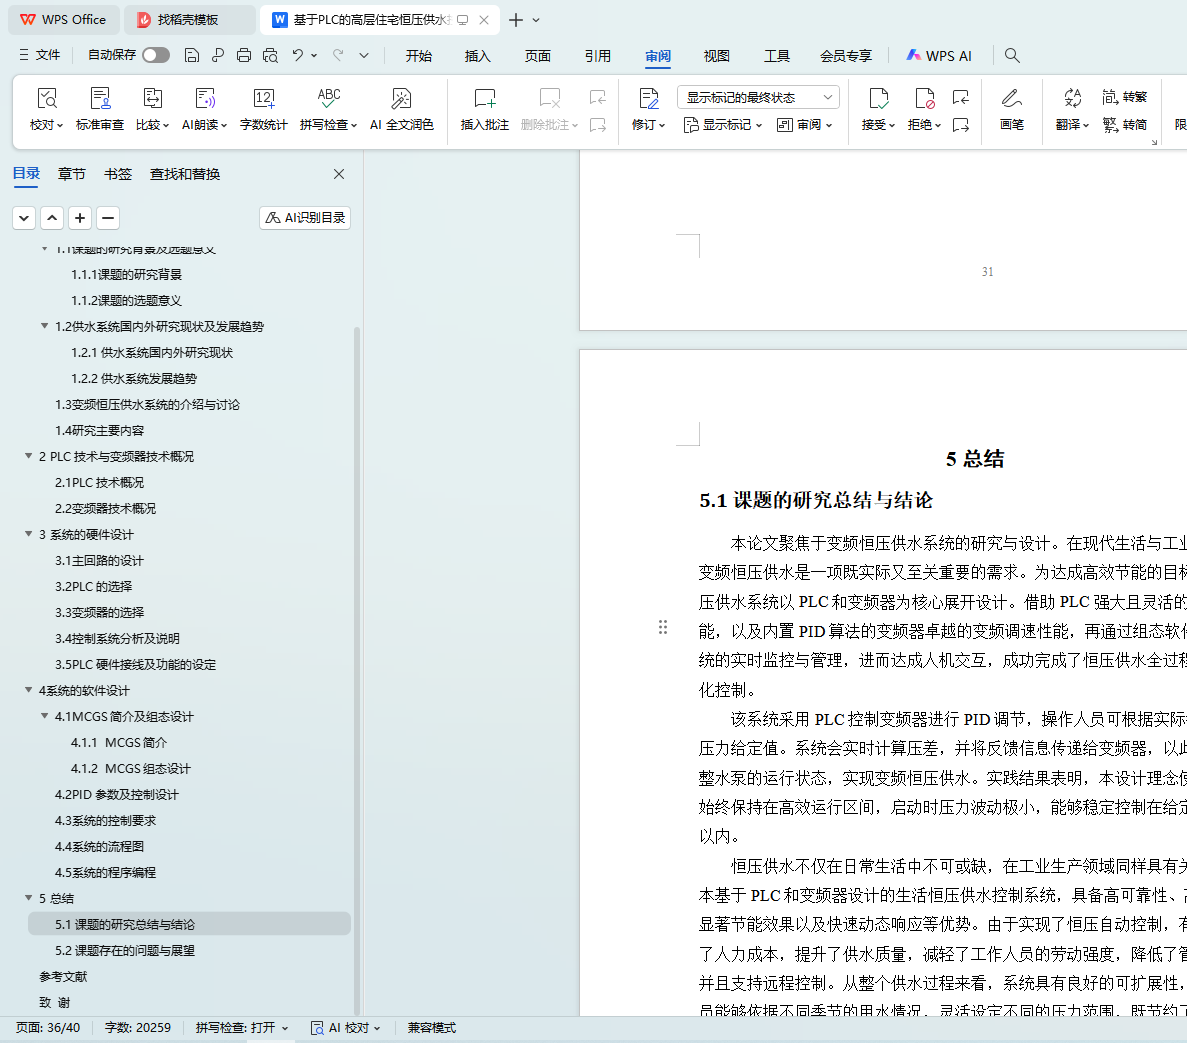
Task: Toggle spell check status (拼写检查: 打开)
Action: pyautogui.click(x=241, y=1027)
